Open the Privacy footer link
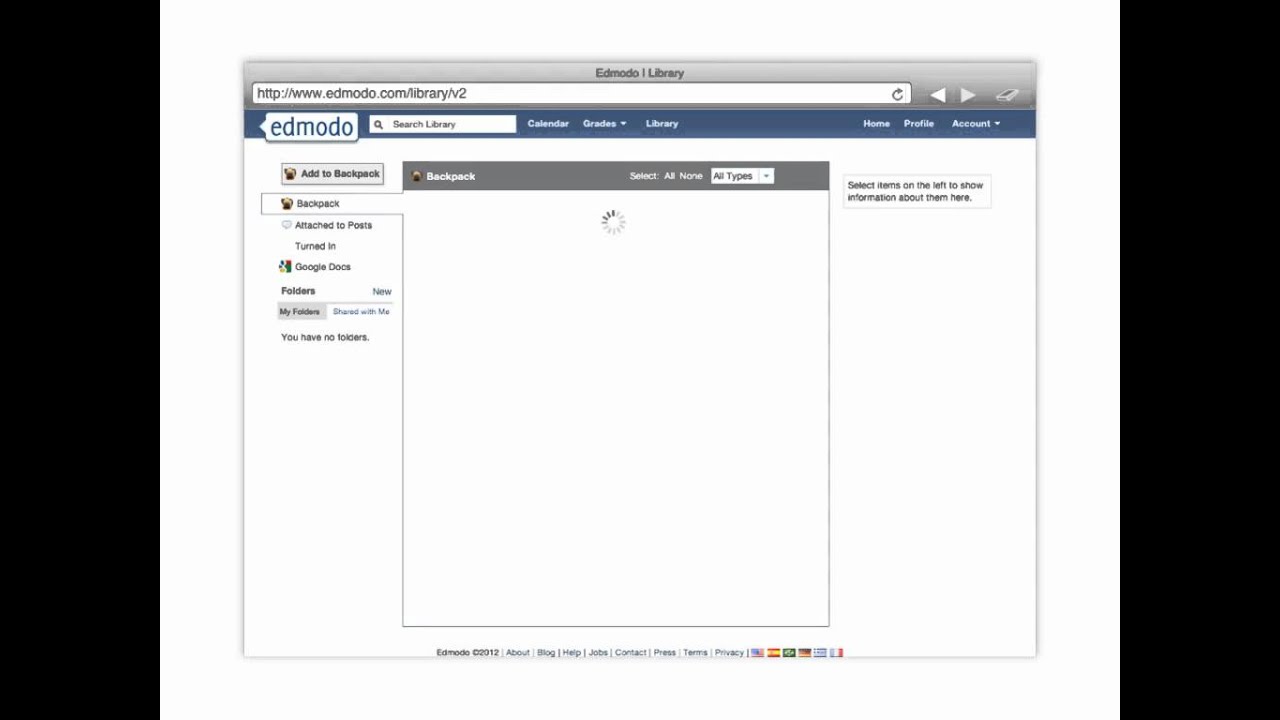 pos(729,653)
